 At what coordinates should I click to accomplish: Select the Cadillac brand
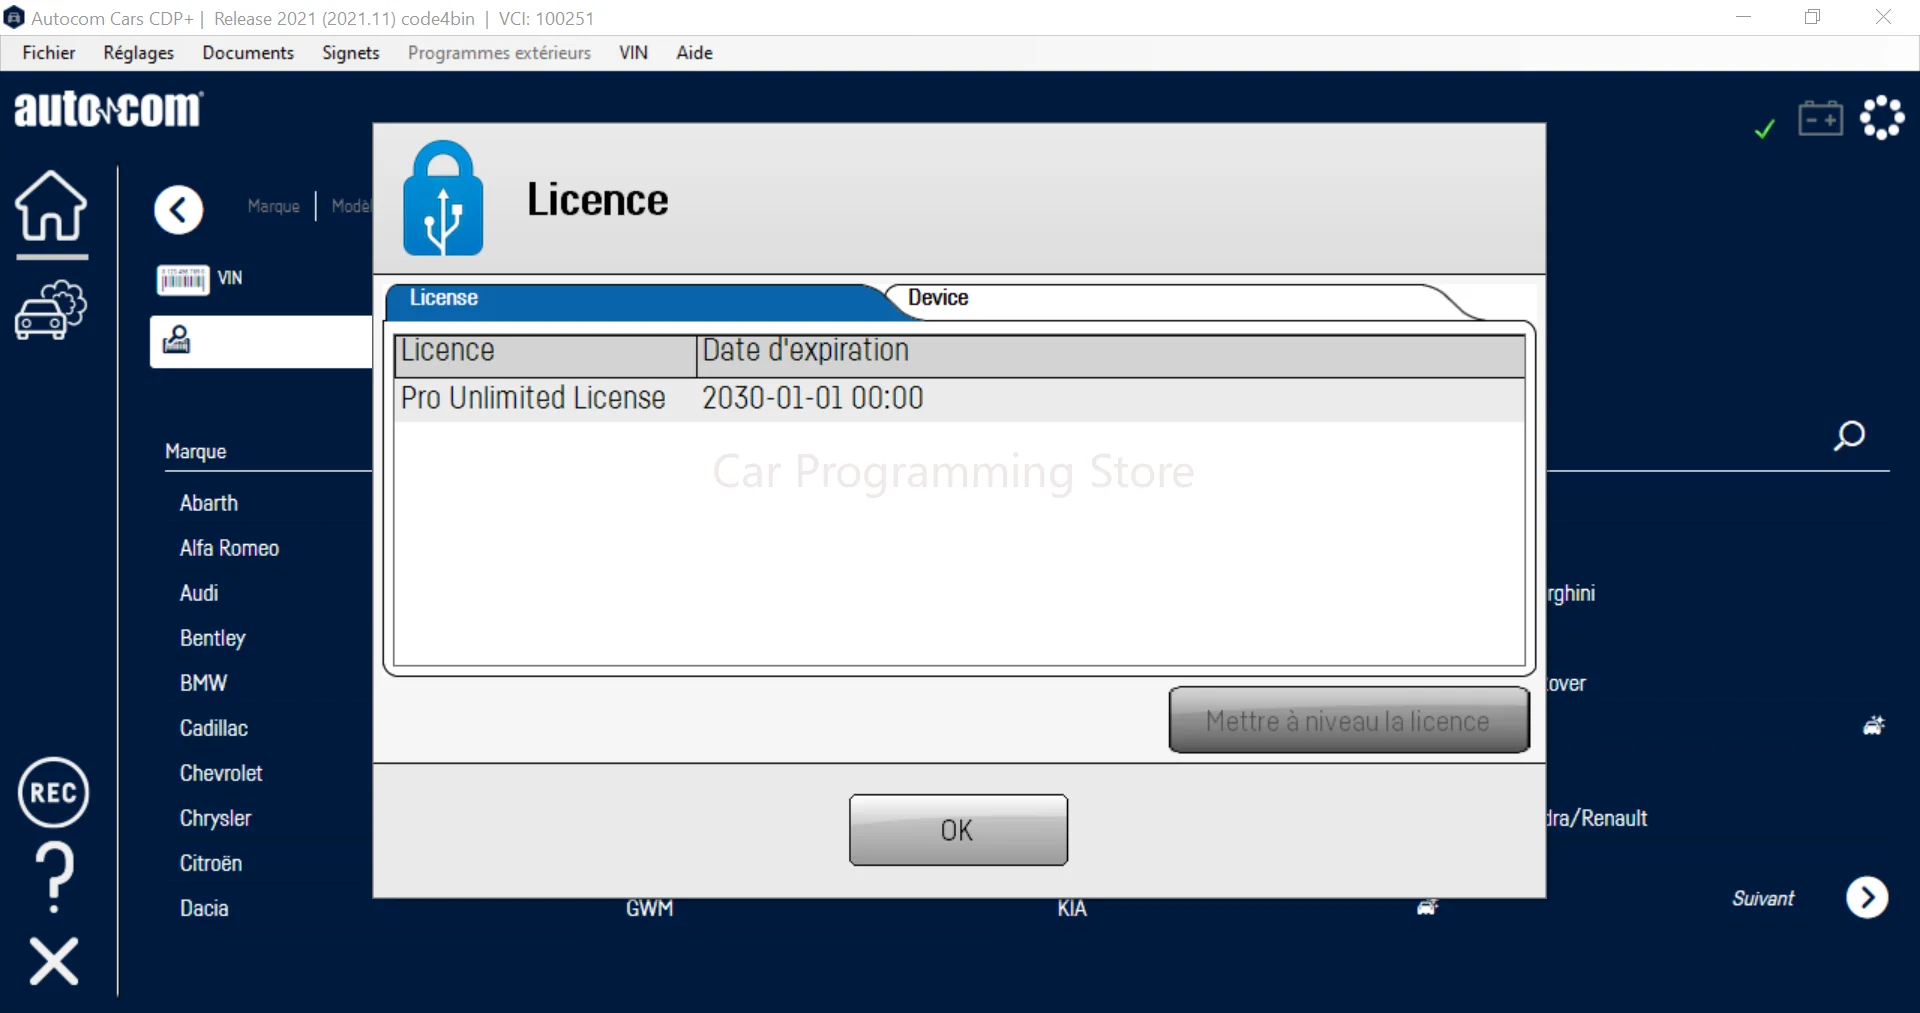tap(214, 728)
